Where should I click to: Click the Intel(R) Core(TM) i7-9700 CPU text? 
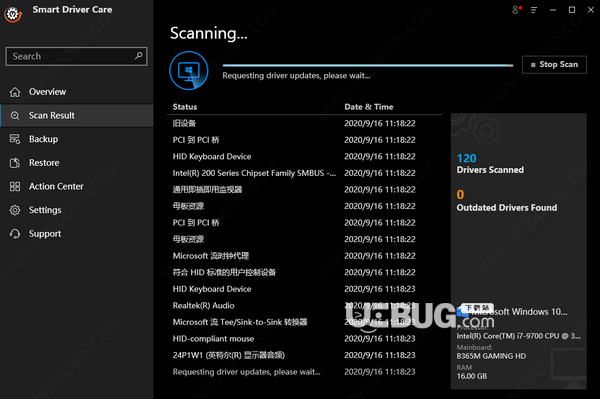pos(518,336)
